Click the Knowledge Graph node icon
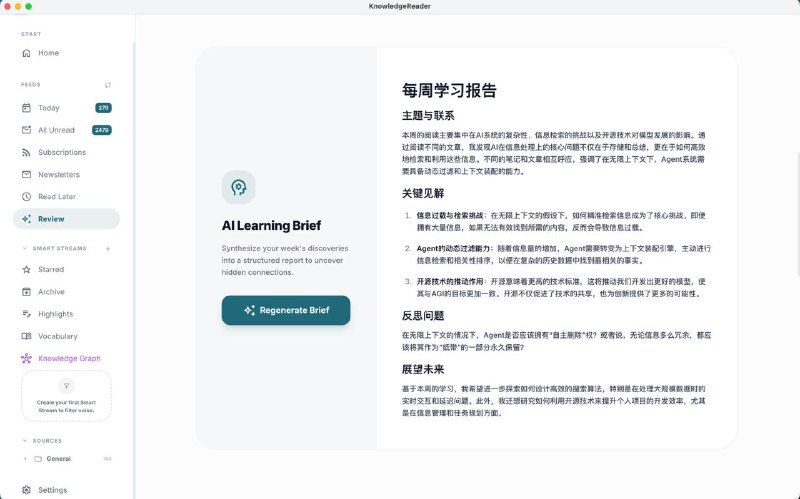The image size is (800, 499). pos(27,358)
